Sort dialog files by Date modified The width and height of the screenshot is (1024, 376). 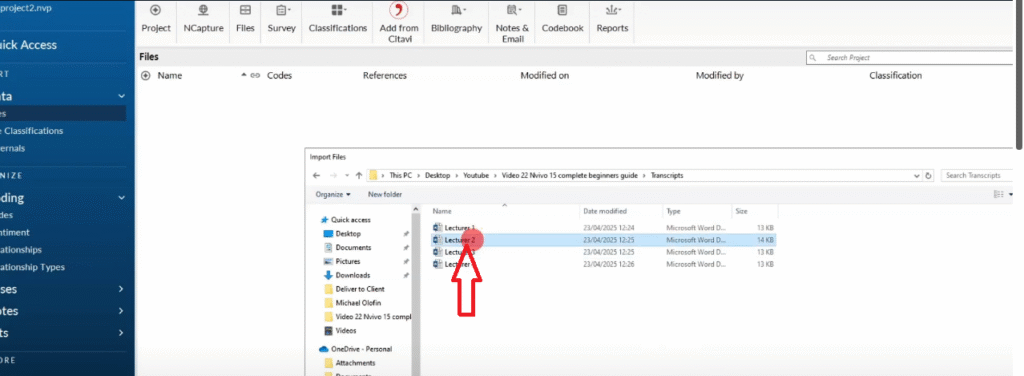pos(605,211)
